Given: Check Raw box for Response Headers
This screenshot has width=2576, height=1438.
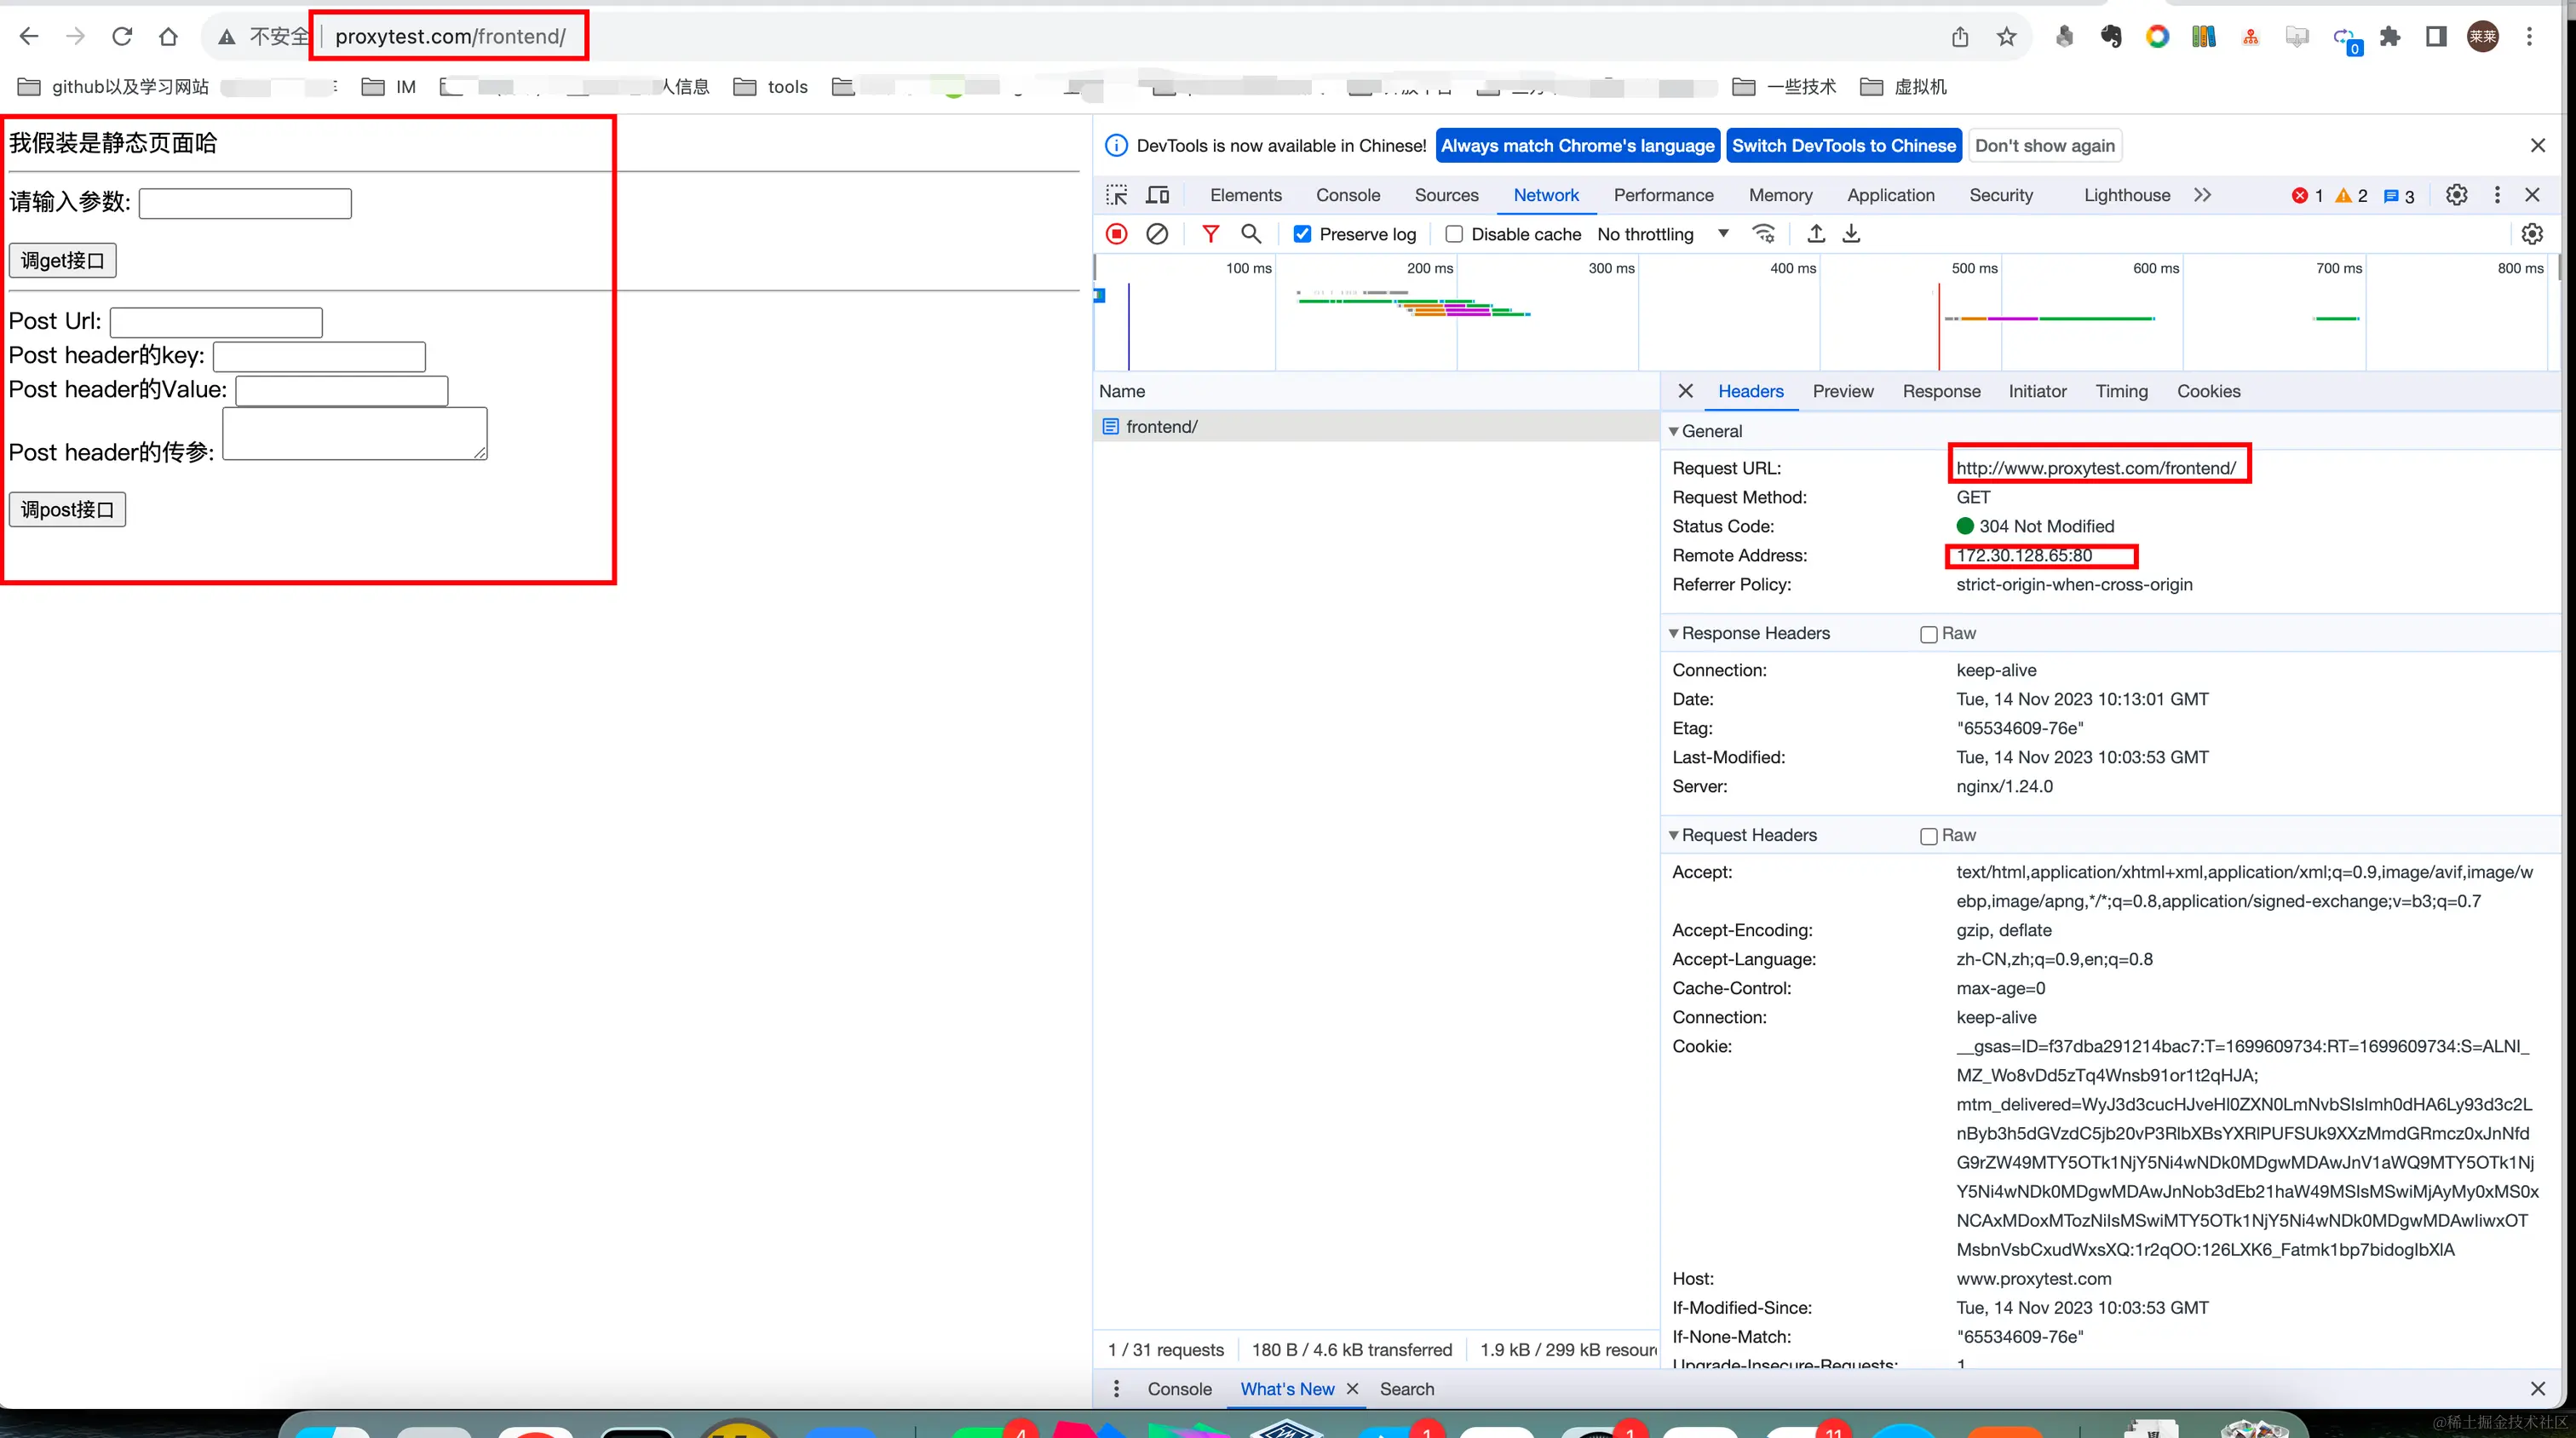Looking at the screenshot, I should pos(1928,634).
